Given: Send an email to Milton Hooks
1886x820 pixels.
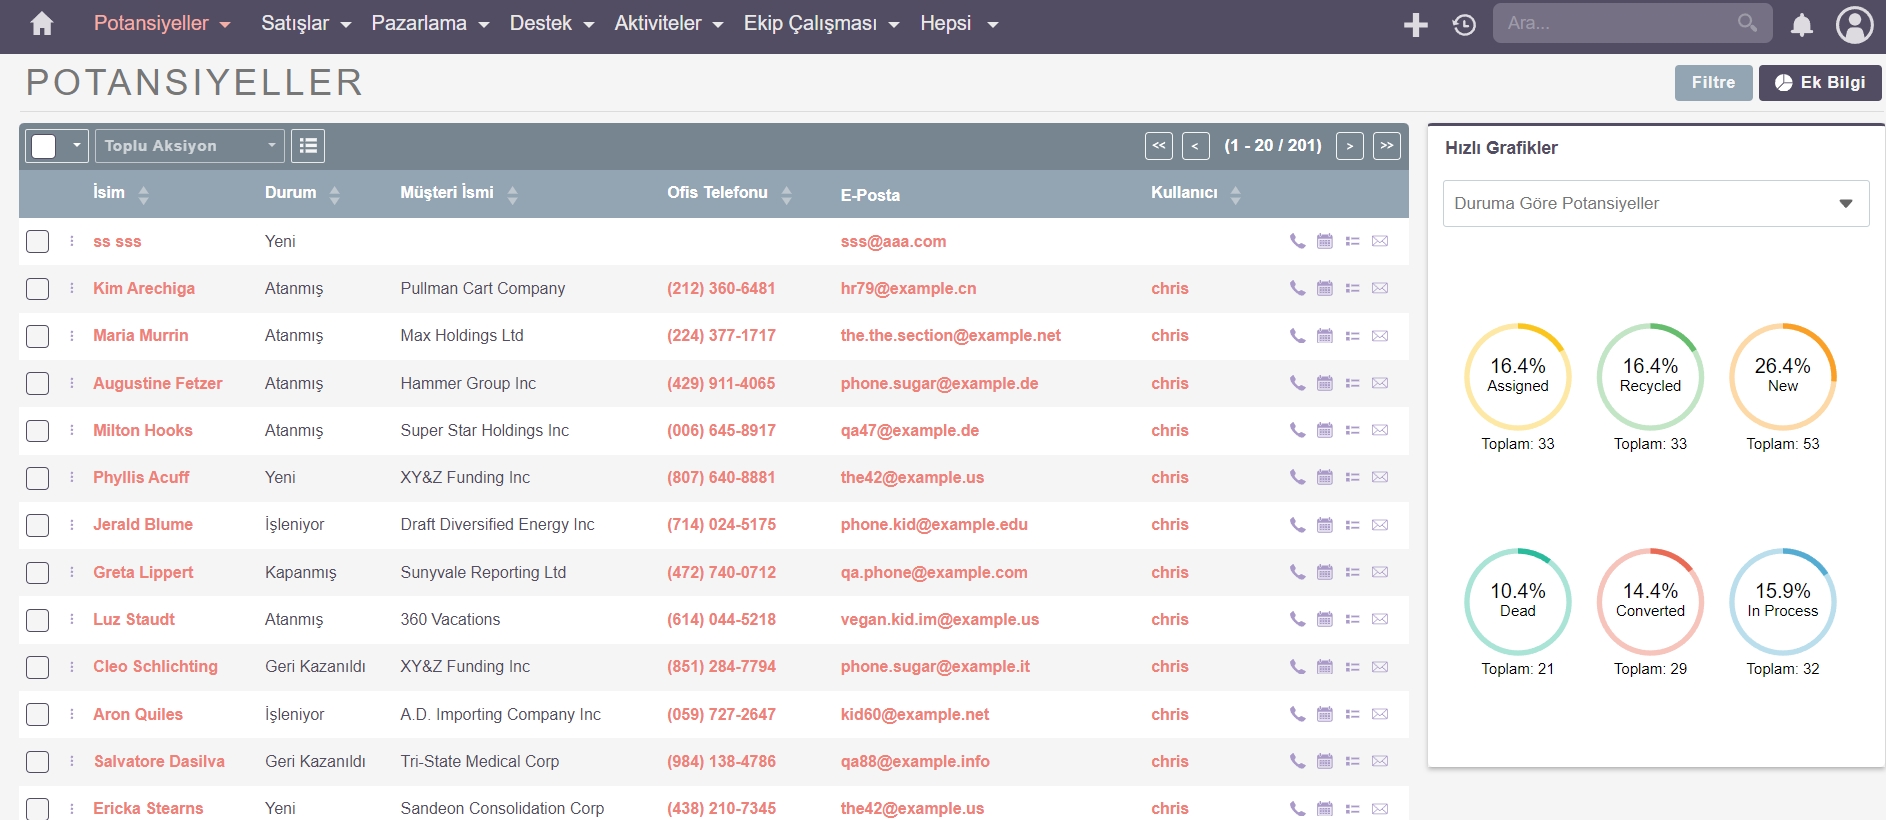Looking at the screenshot, I should pyautogui.click(x=1380, y=430).
